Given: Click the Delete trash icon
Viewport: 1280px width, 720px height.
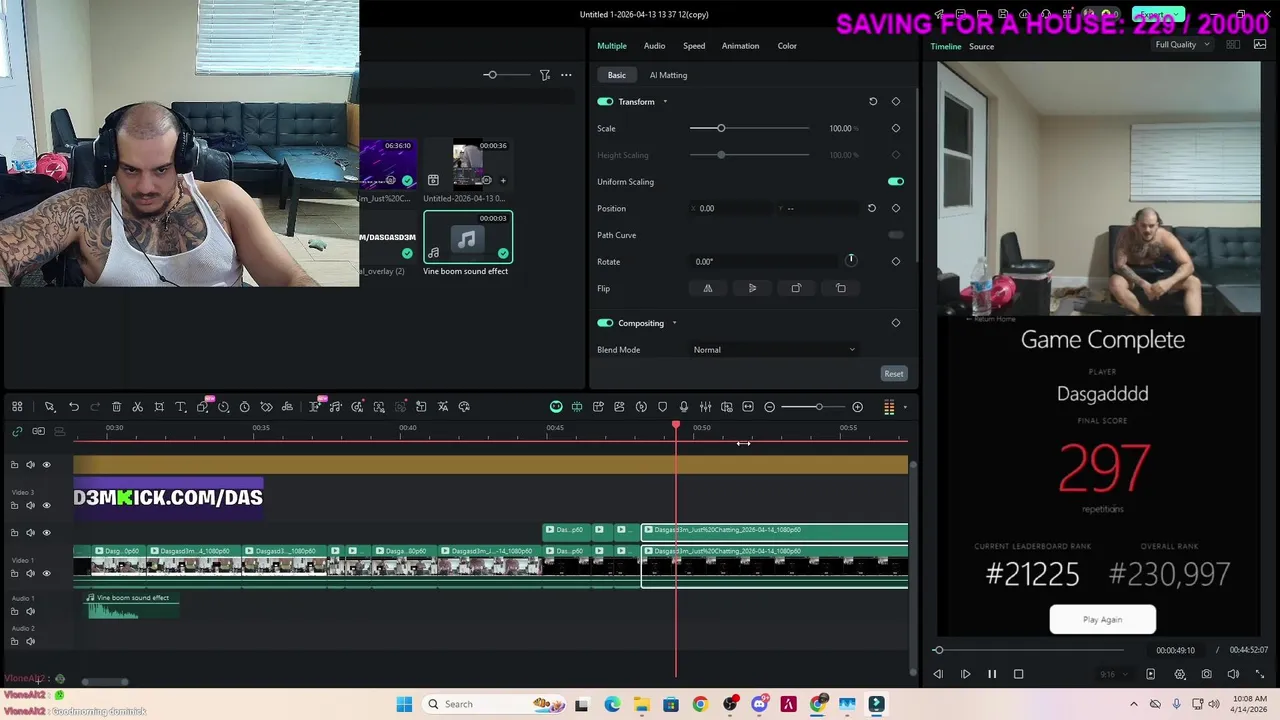Looking at the screenshot, I should pos(116,407).
